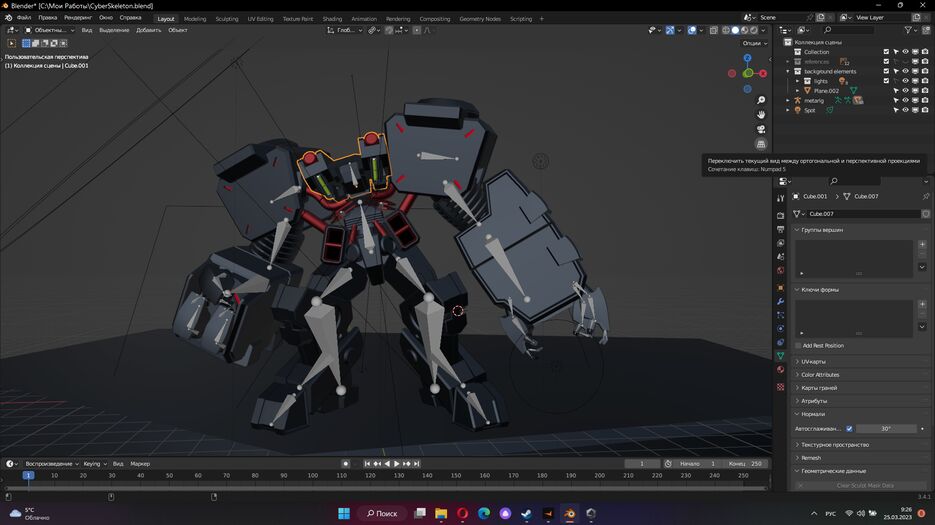Screen dimensions: 935x525
Task: Click the blue Z axis on navigation gizmo
Action: tap(748, 58)
